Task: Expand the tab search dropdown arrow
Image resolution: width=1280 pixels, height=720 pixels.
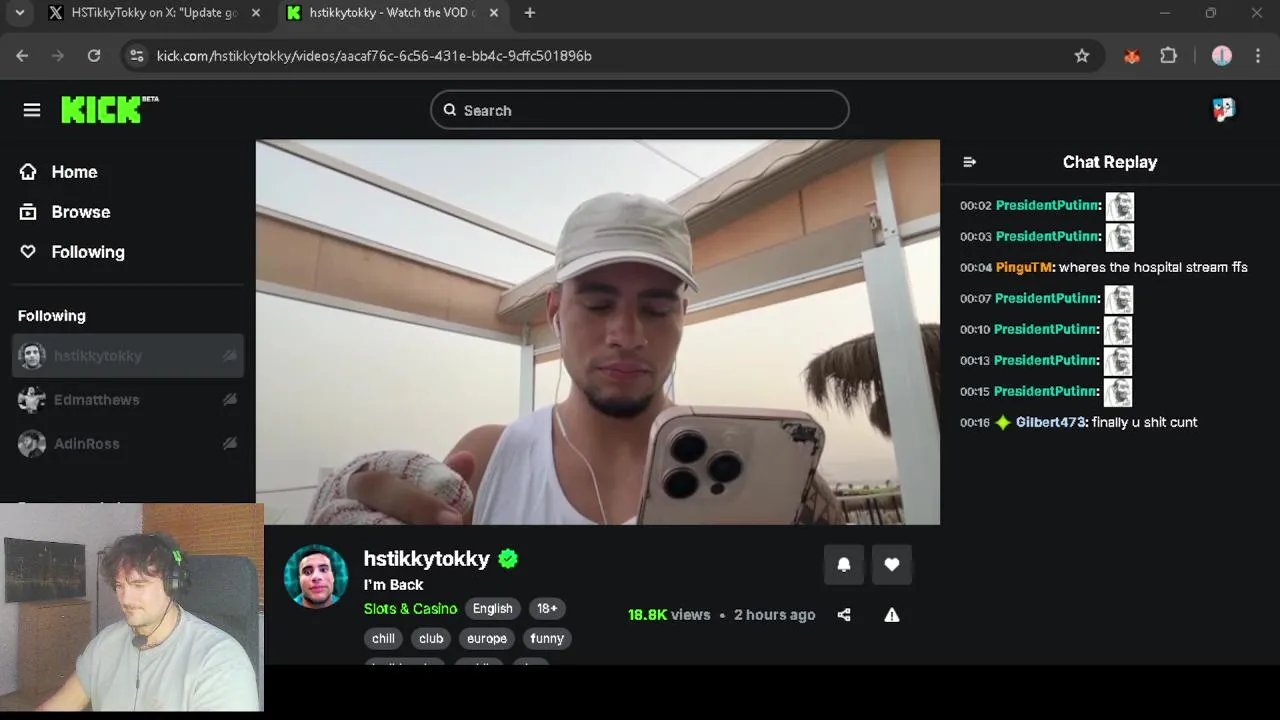Action: point(19,13)
